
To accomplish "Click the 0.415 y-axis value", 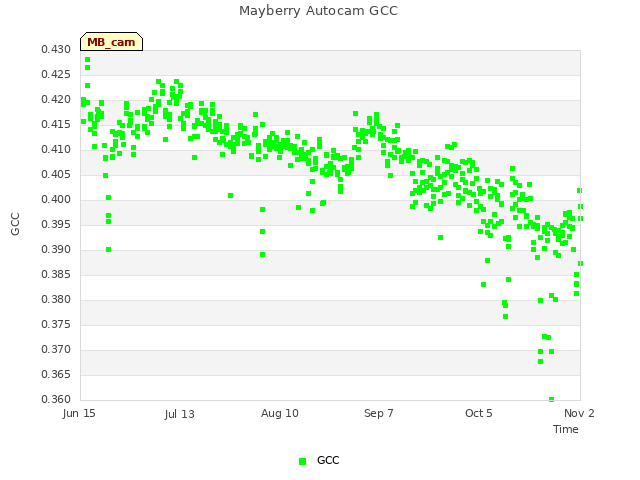I will (x=56, y=124).
